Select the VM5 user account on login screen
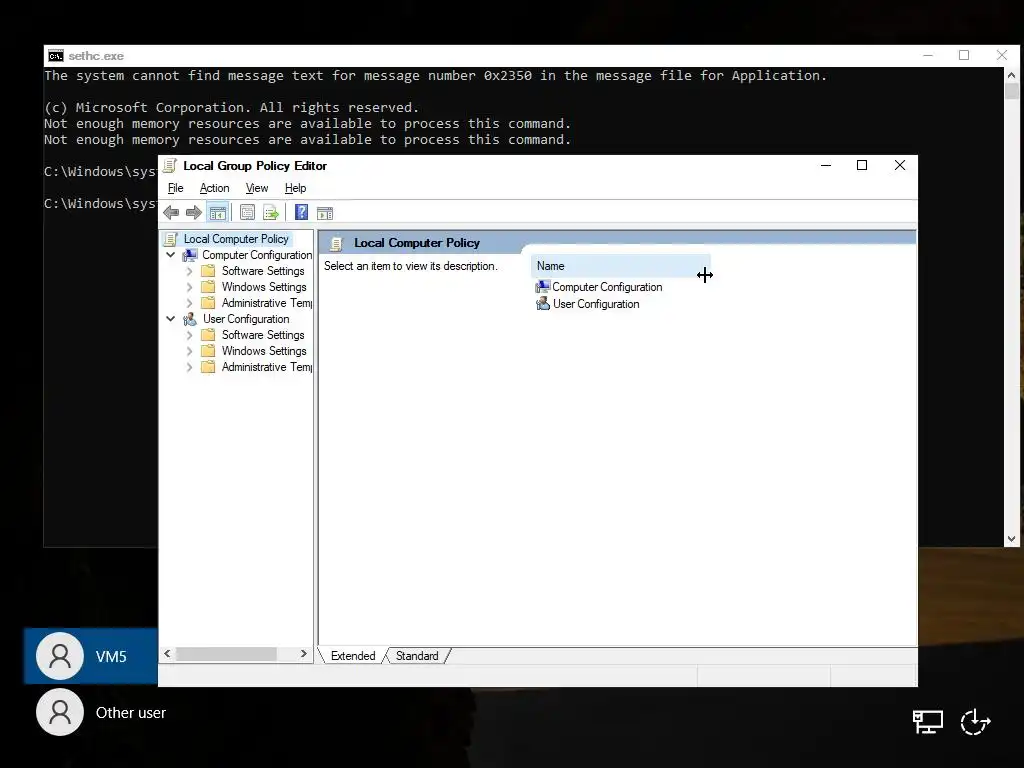Image resolution: width=1024 pixels, height=768 pixels. [91, 656]
